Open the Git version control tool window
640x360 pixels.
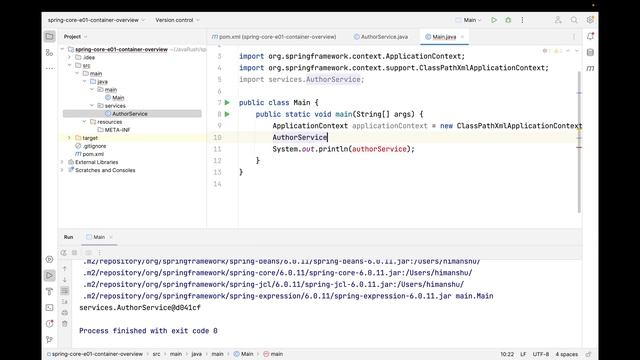[x=49, y=340]
